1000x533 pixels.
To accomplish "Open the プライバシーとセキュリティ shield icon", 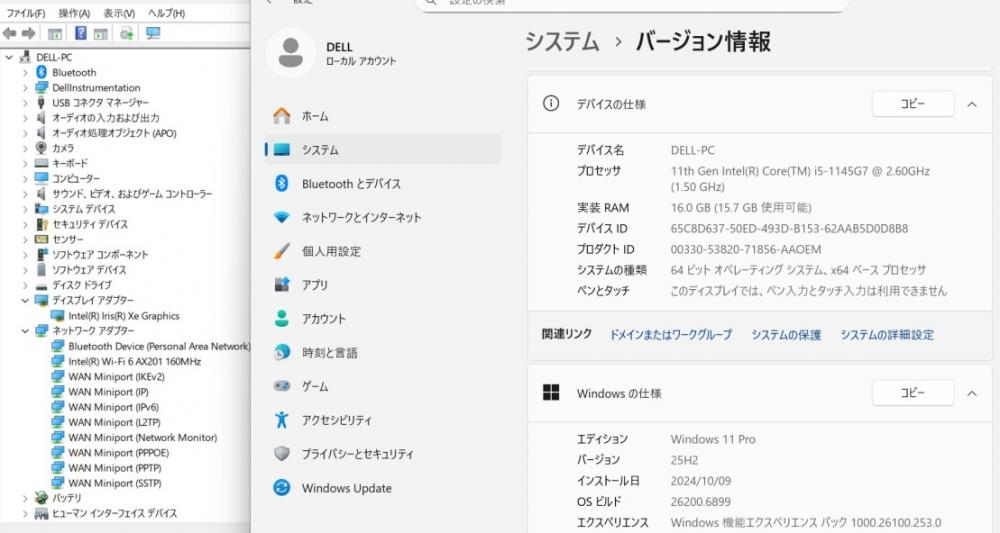I will click(x=282, y=453).
